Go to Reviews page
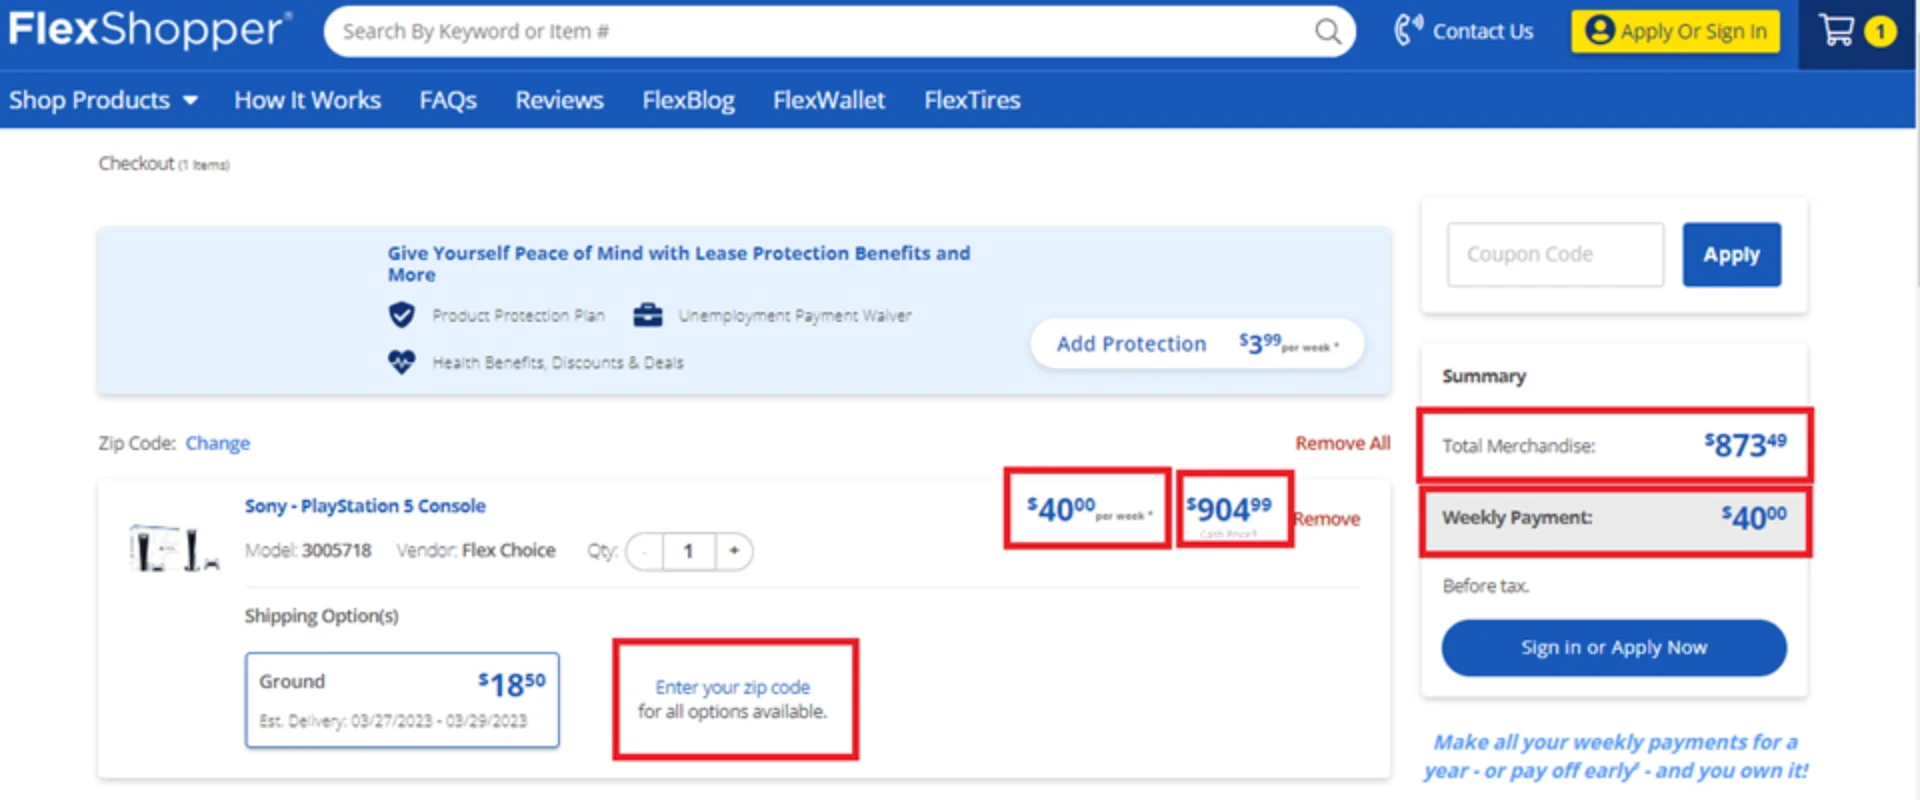The image size is (1920, 800). pos(559,100)
